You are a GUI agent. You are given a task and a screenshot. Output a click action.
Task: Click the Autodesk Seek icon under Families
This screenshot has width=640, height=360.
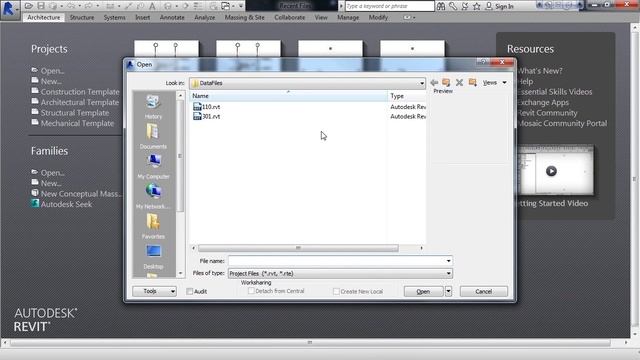pos(35,203)
